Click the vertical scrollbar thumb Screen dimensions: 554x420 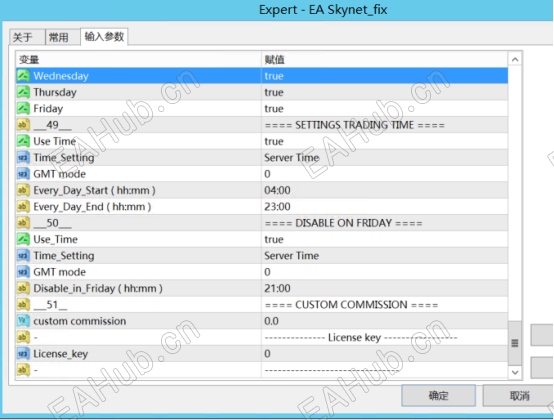pyautogui.click(x=515, y=343)
